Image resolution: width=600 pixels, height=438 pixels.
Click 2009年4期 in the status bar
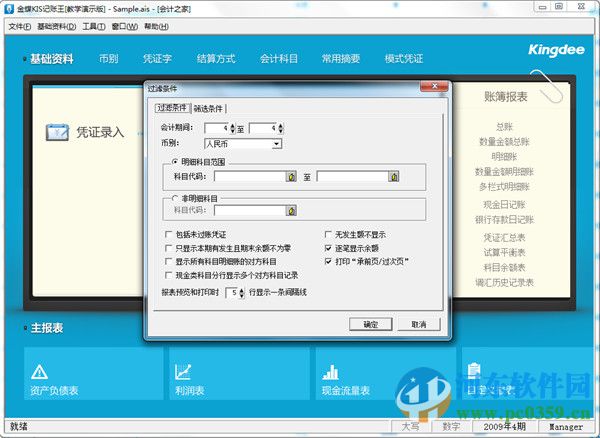click(504, 427)
